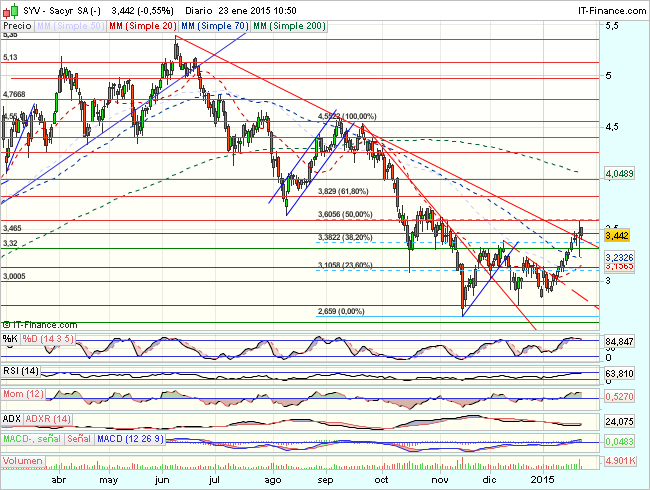Select the RSI (14) indicator label
This screenshot has width=650, height=490.
click(21, 373)
